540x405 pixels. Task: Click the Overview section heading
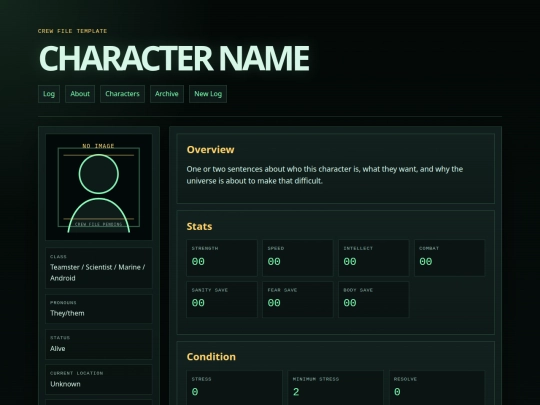coord(210,149)
